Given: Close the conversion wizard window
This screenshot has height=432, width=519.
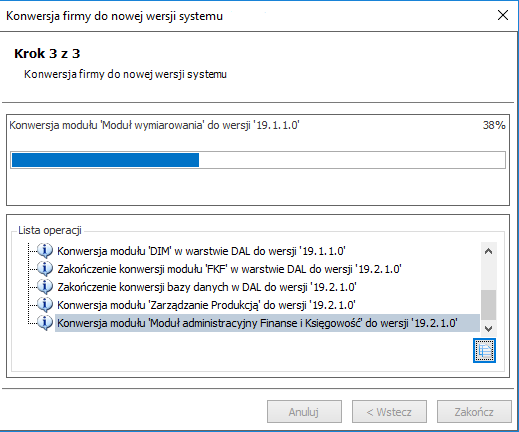Looking at the screenshot, I should pyautogui.click(x=503, y=15).
